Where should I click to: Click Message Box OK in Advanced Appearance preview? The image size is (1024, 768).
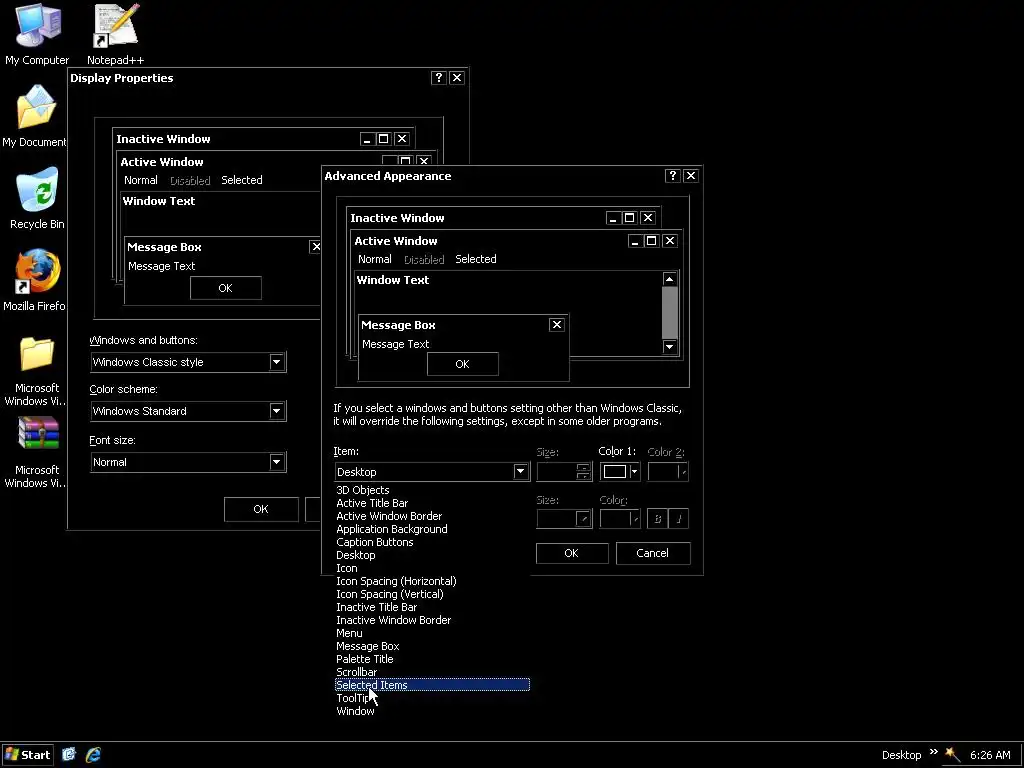click(462, 364)
